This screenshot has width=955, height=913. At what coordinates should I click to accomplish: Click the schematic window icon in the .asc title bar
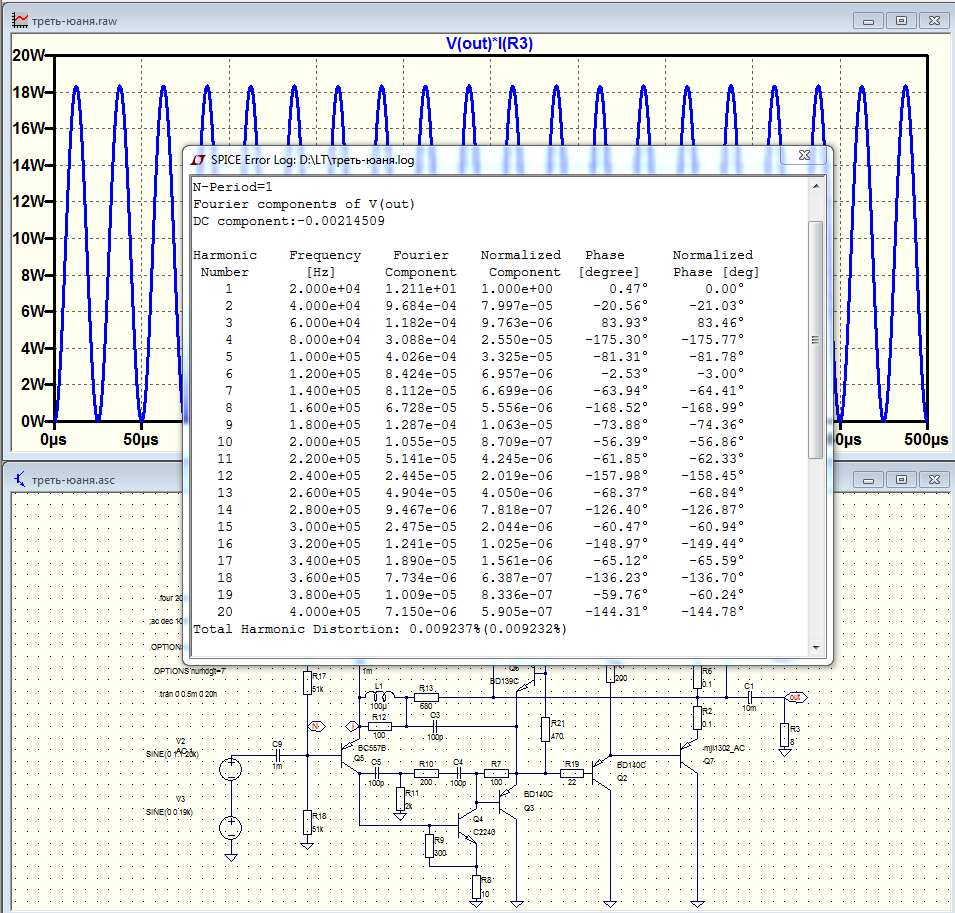[x=18, y=479]
